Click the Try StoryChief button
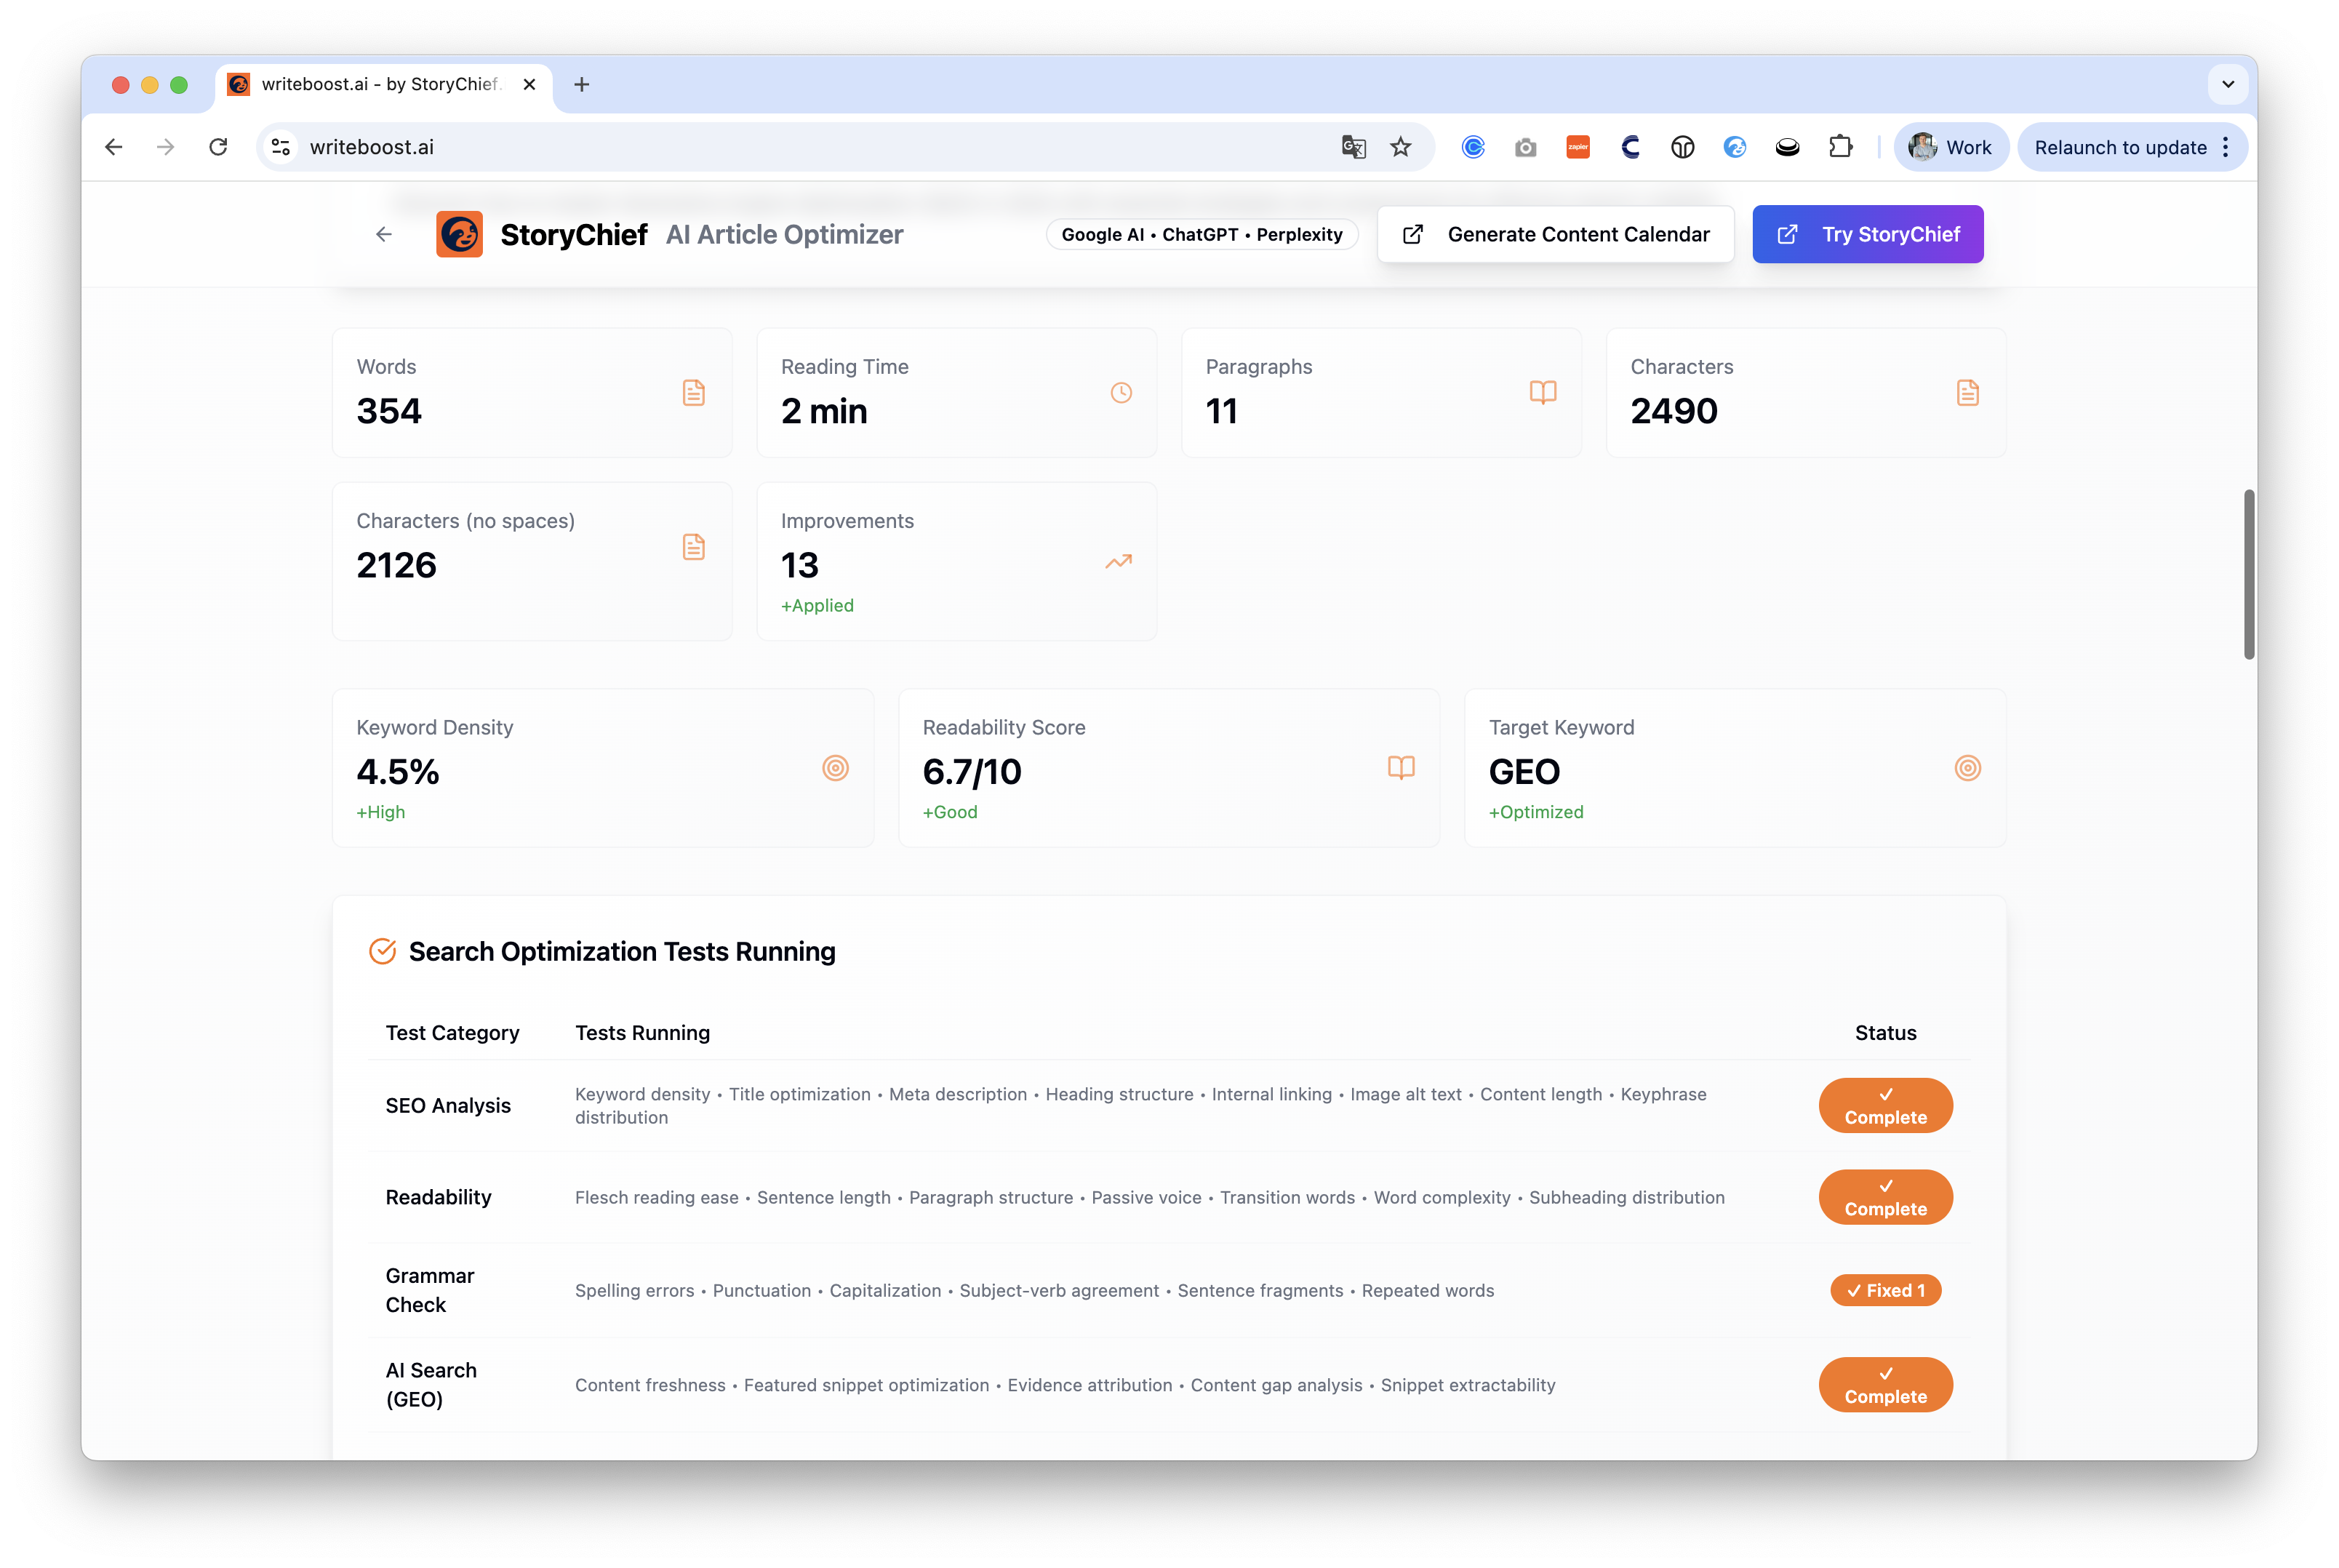Viewport: 2339px width, 1568px height. (x=1867, y=234)
